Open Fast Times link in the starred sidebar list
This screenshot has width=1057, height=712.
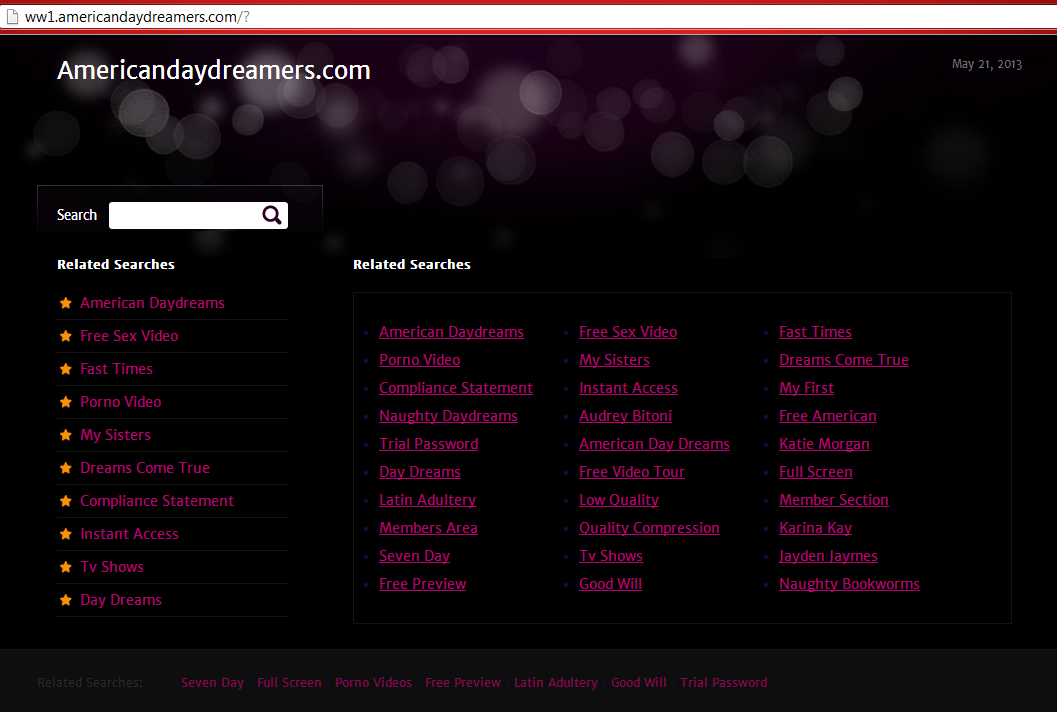117,369
